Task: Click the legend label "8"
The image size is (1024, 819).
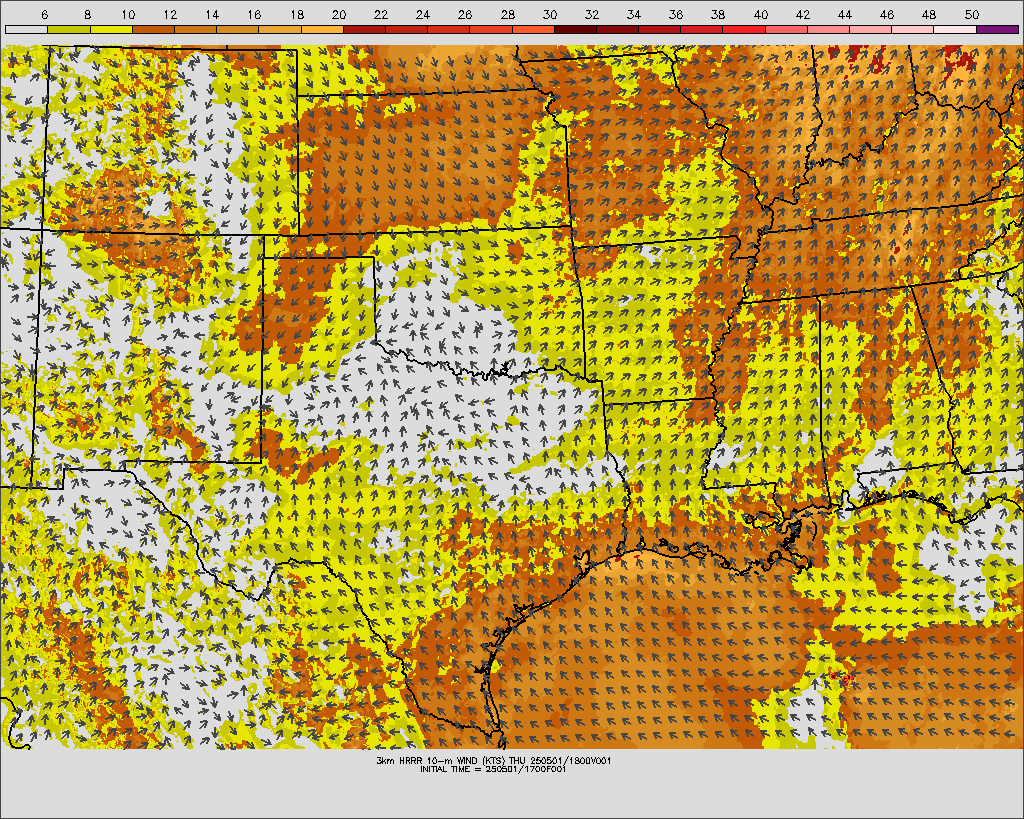Action: coord(88,14)
